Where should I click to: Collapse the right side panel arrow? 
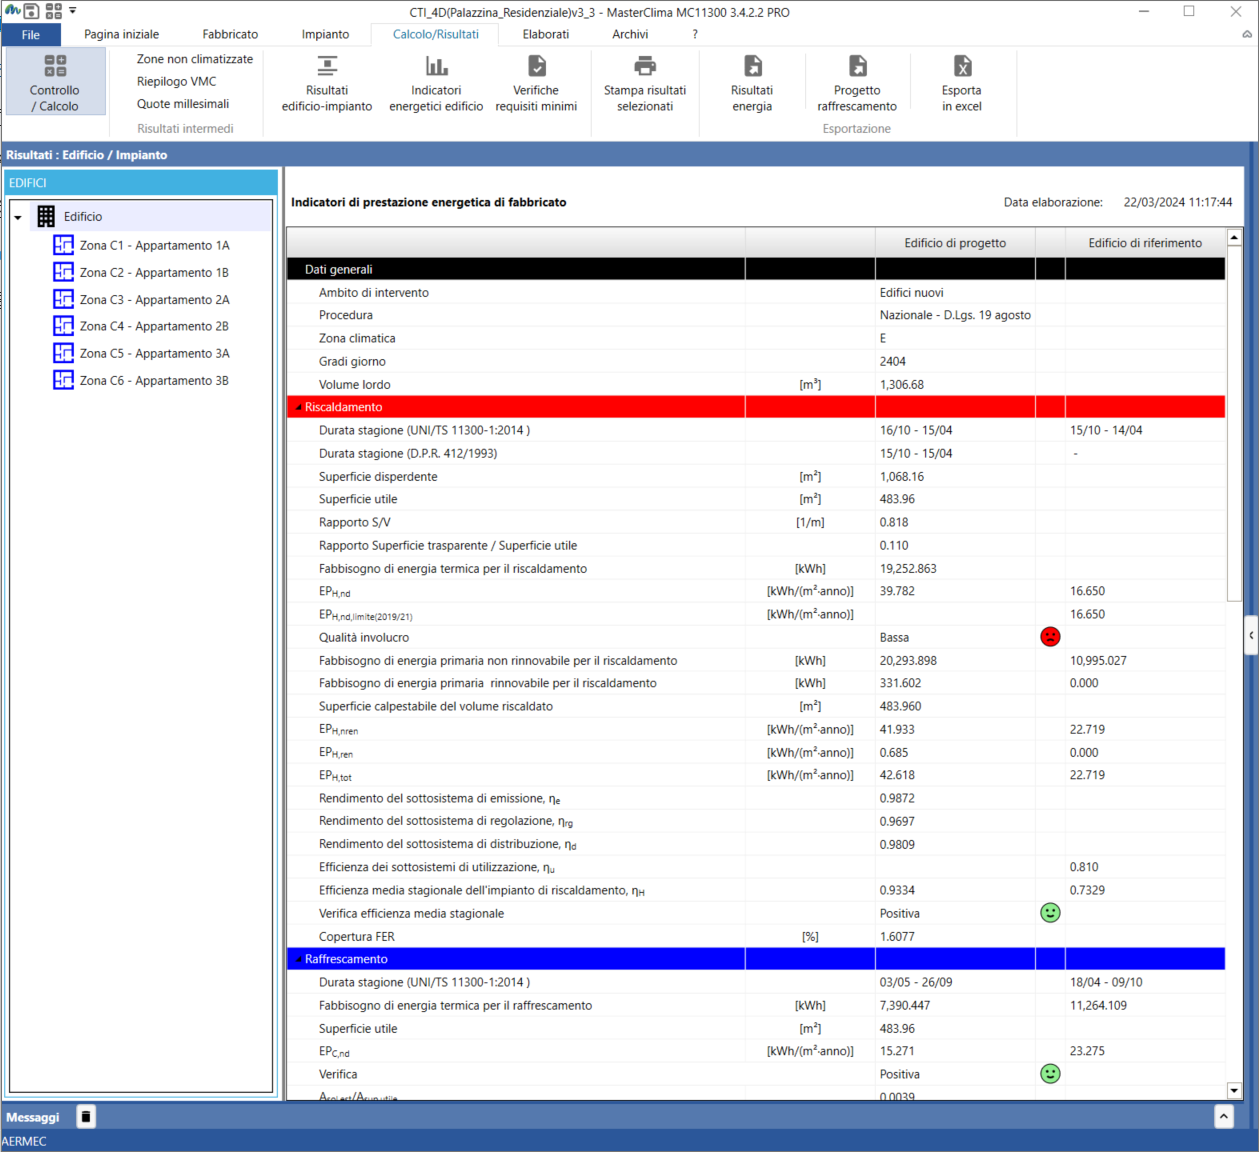1251,635
